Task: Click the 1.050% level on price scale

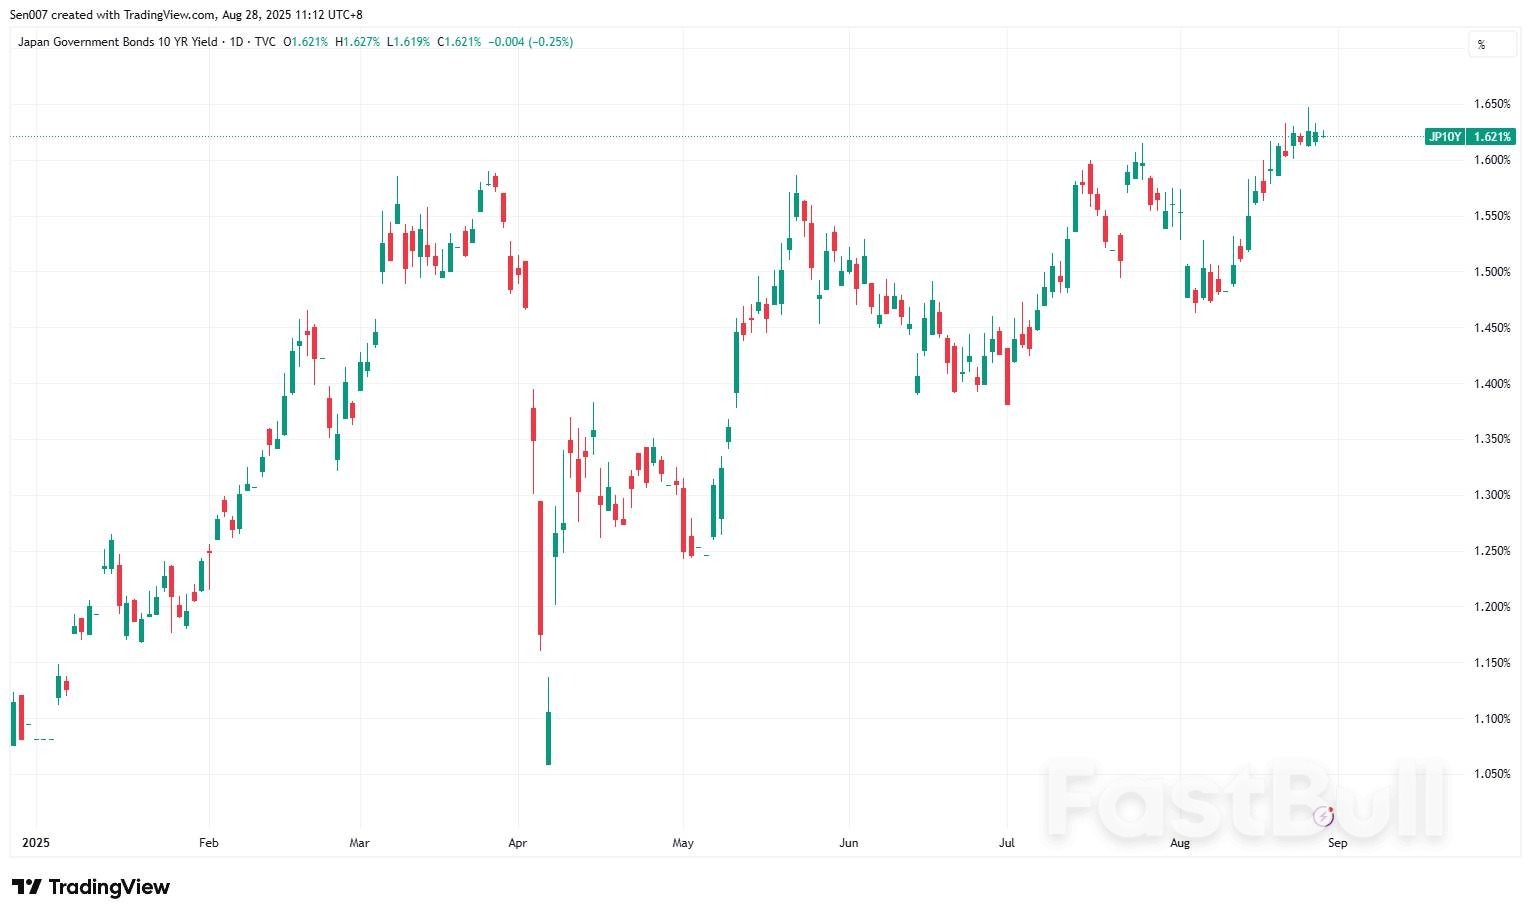Action: 1491,774
